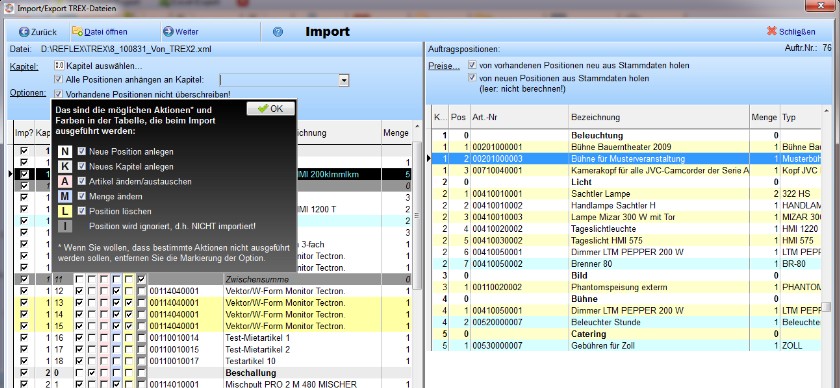Click the yellow L legend icon
The image size is (840, 388).
point(65,211)
